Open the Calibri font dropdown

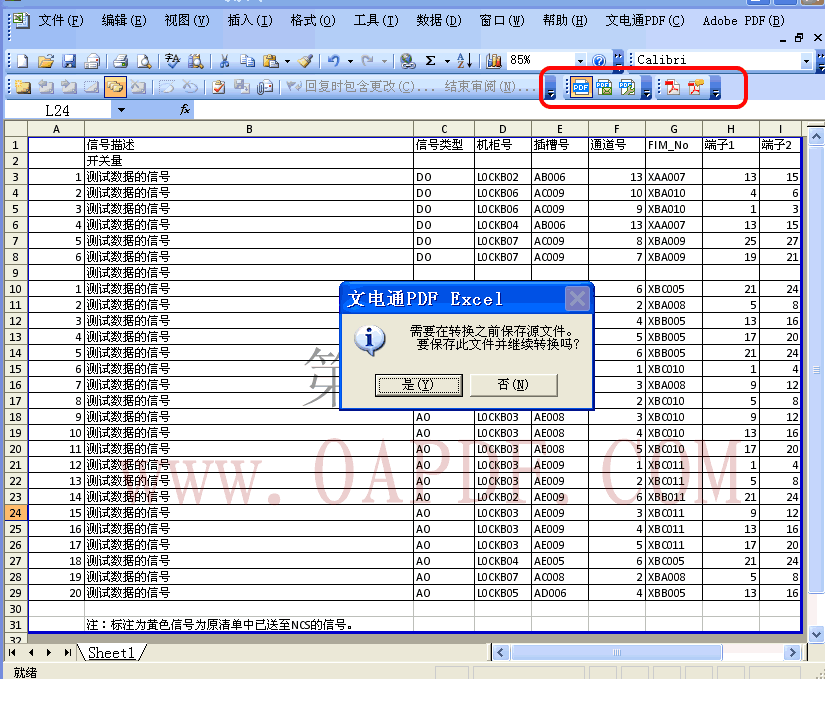point(806,61)
